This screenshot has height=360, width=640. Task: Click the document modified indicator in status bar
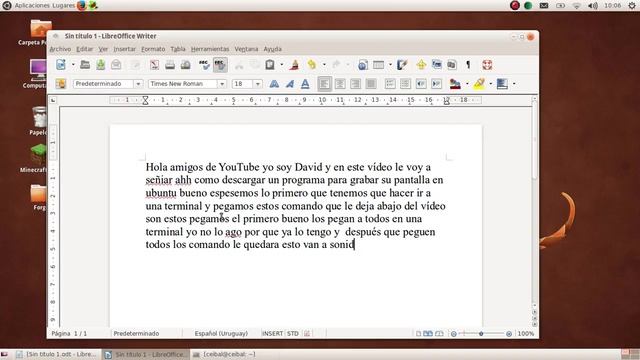(x=307, y=333)
